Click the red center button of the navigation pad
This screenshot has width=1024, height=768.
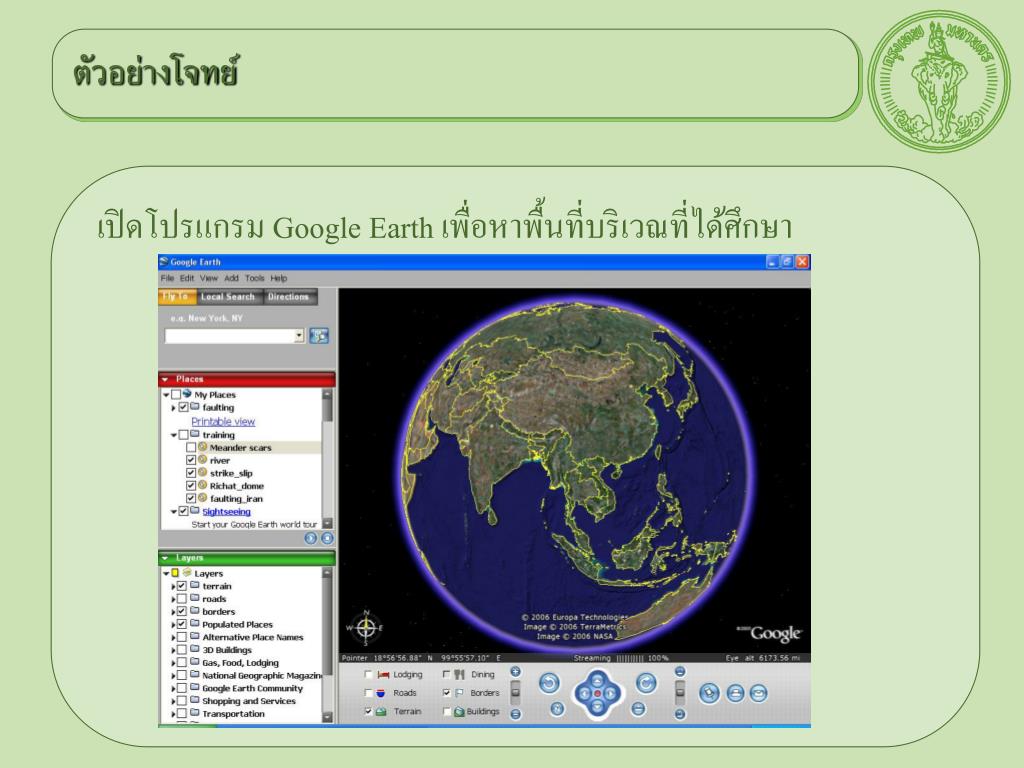597,694
